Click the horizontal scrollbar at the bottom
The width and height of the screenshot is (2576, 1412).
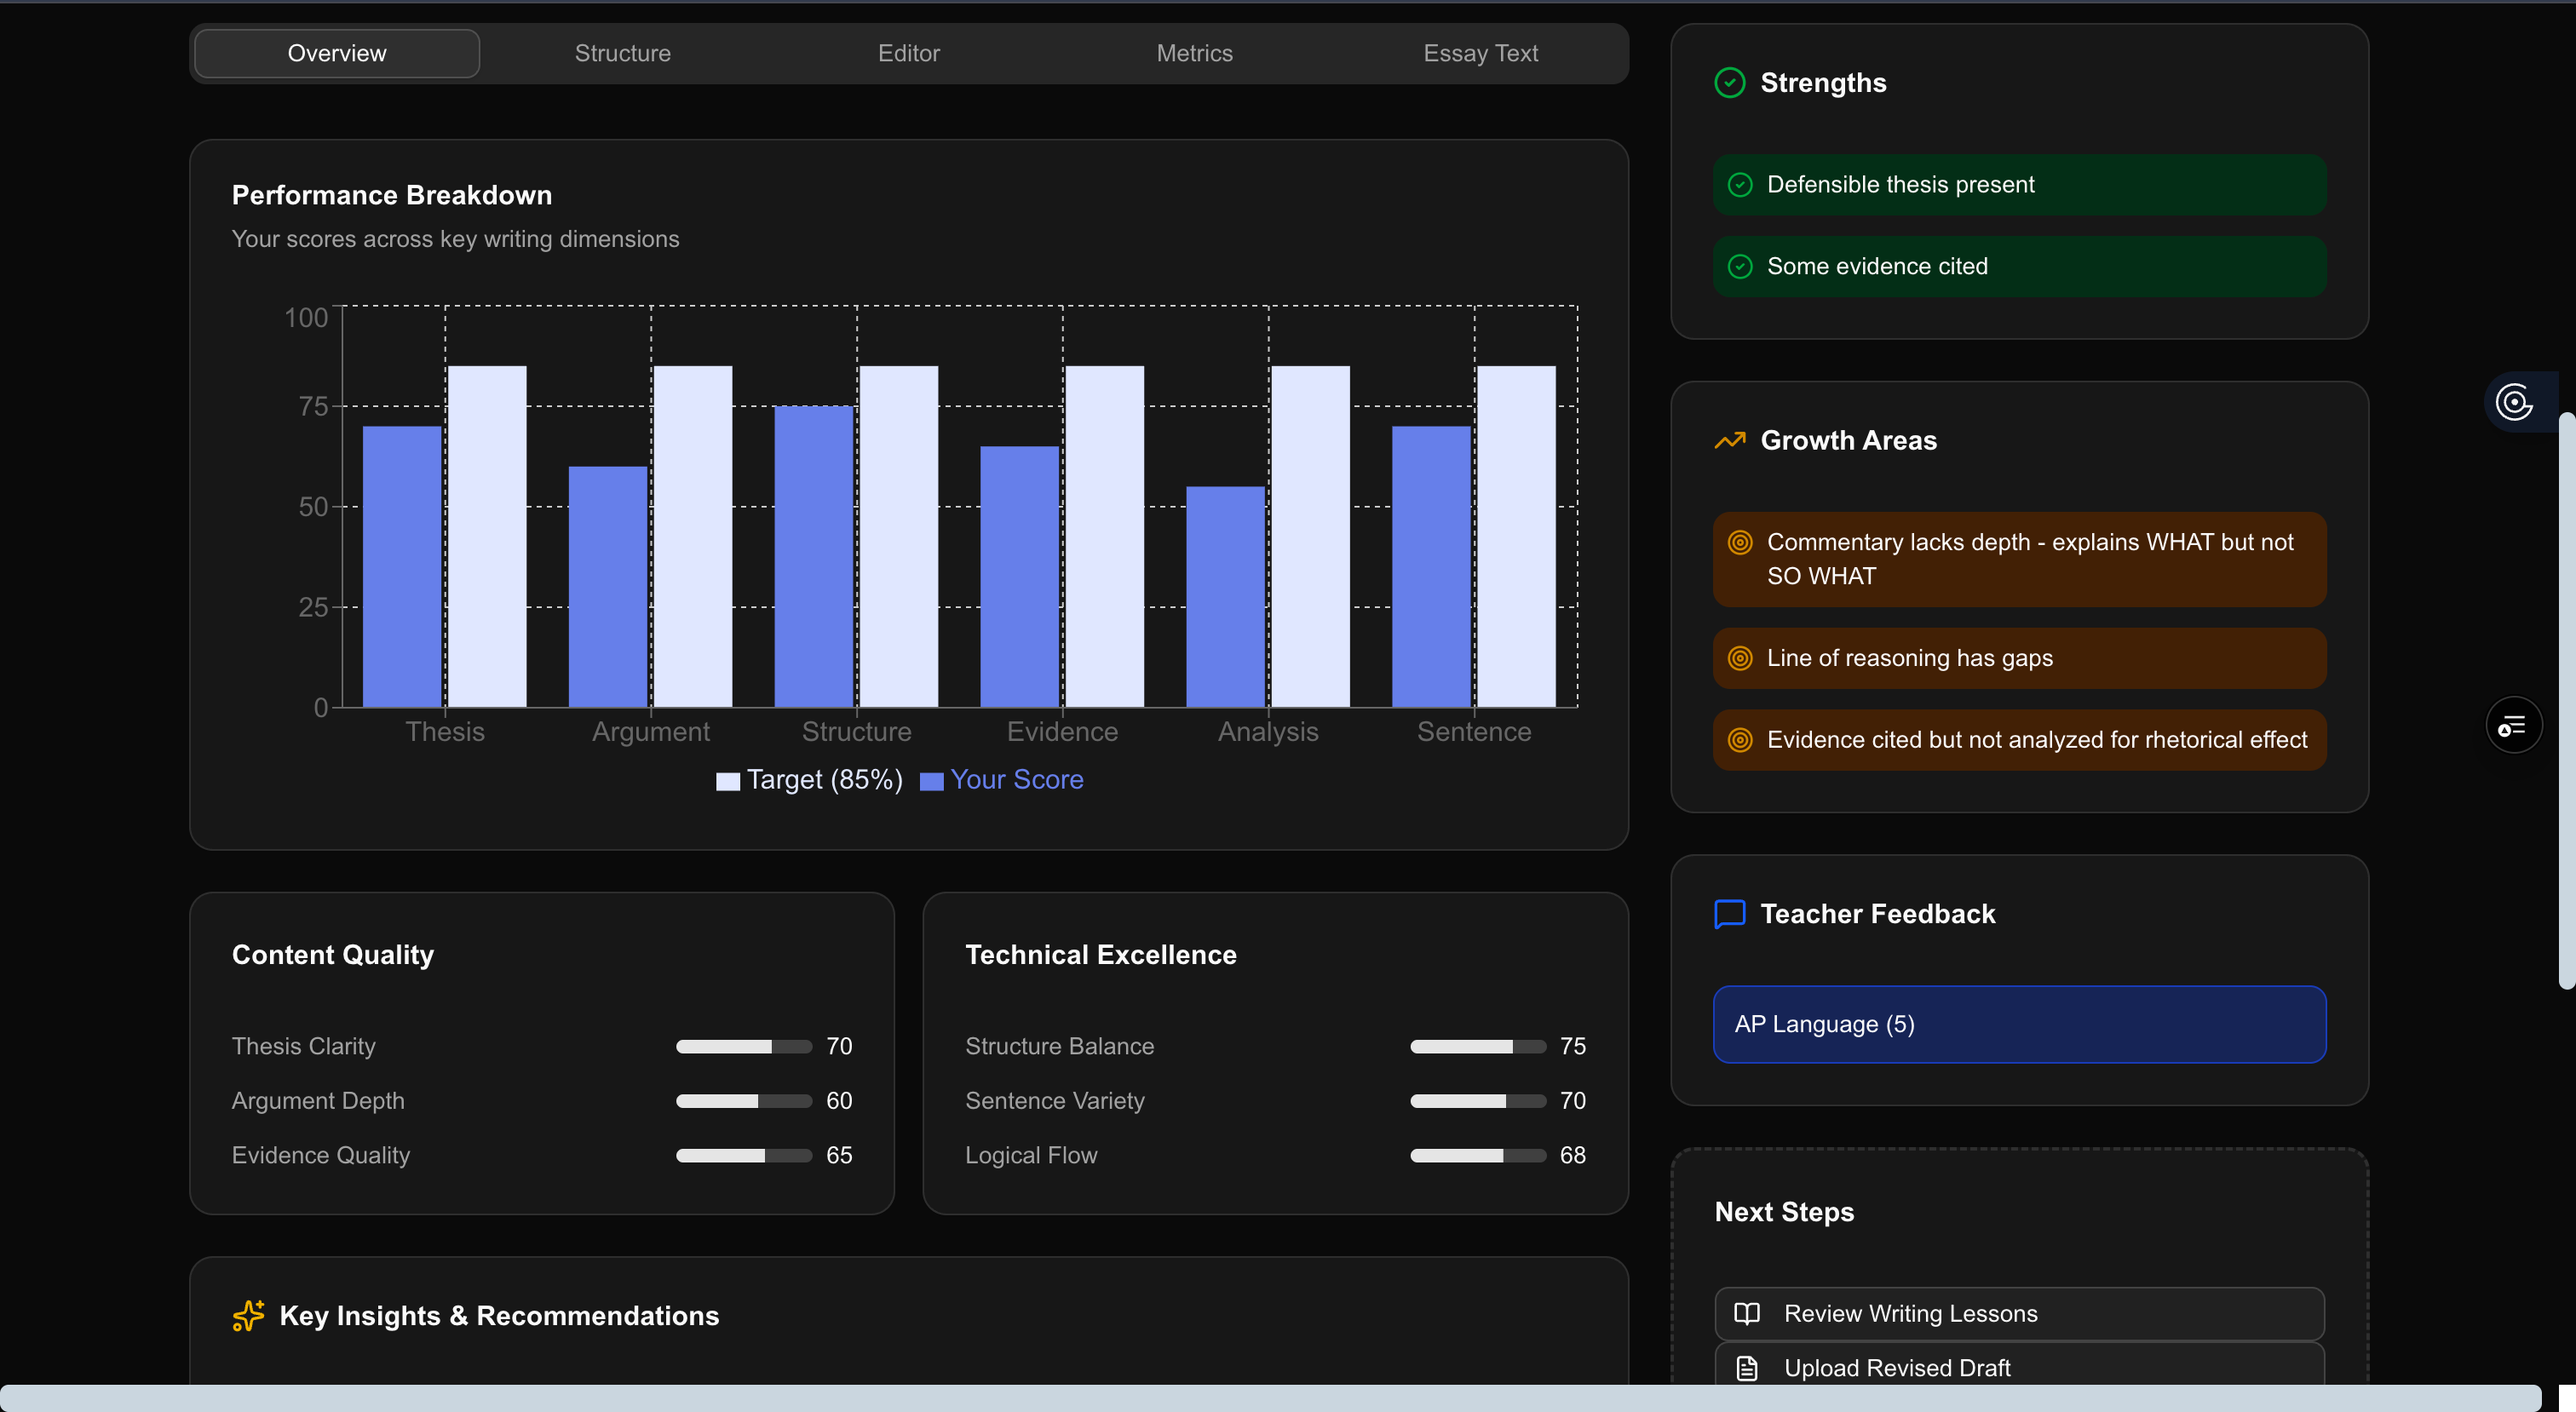pyautogui.click(x=1270, y=1397)
